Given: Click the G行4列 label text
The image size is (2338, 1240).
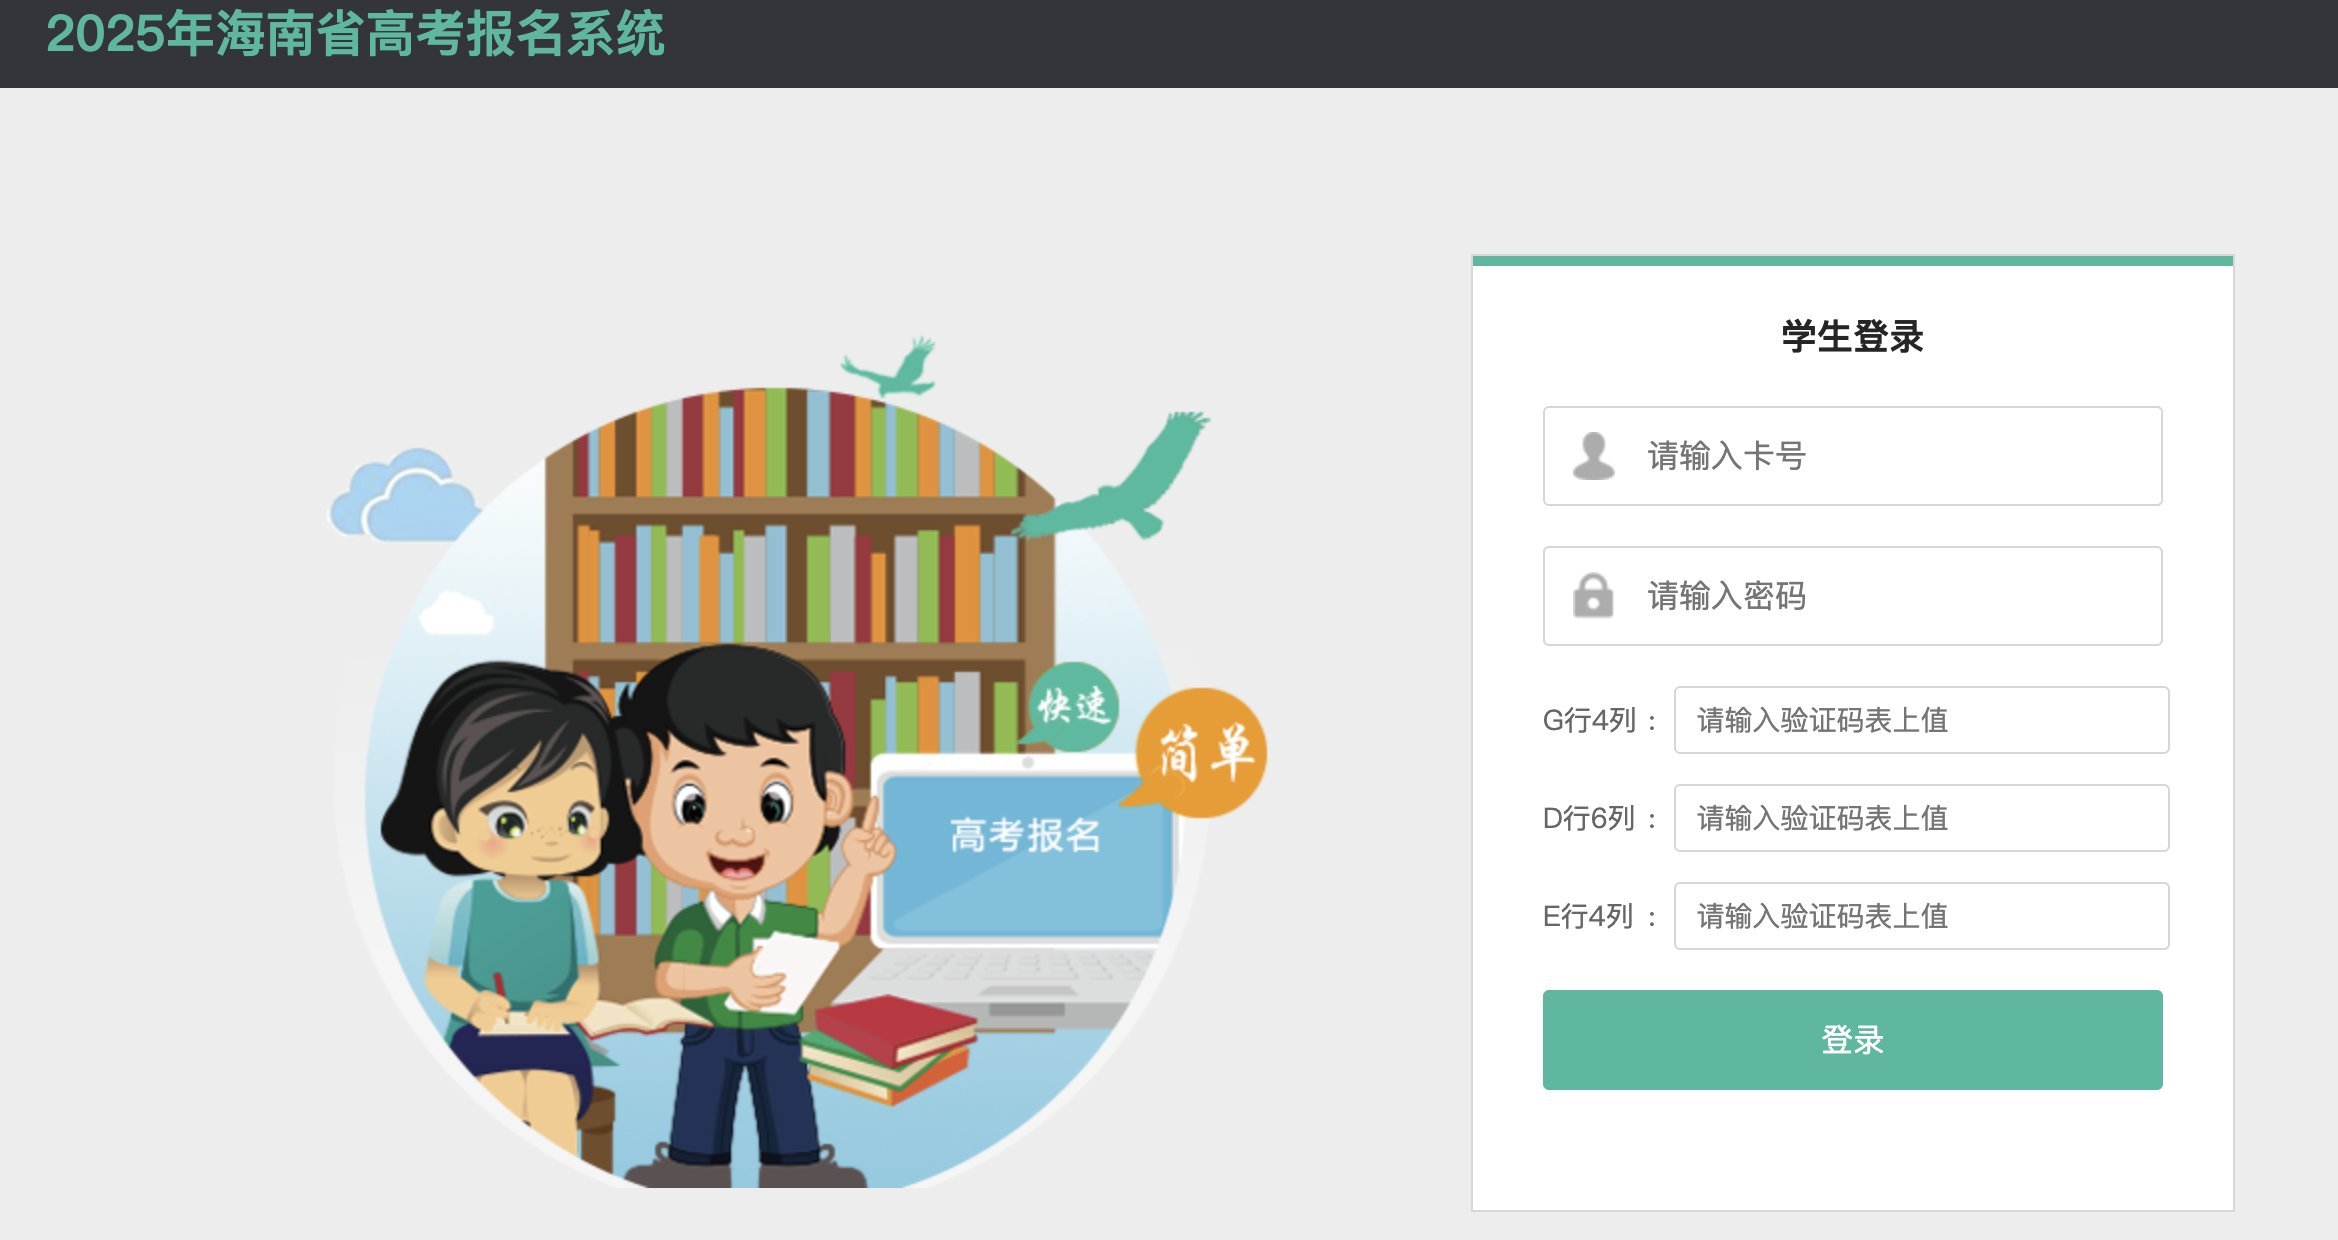Looking at the screenshot, I should pos(1589,720).
